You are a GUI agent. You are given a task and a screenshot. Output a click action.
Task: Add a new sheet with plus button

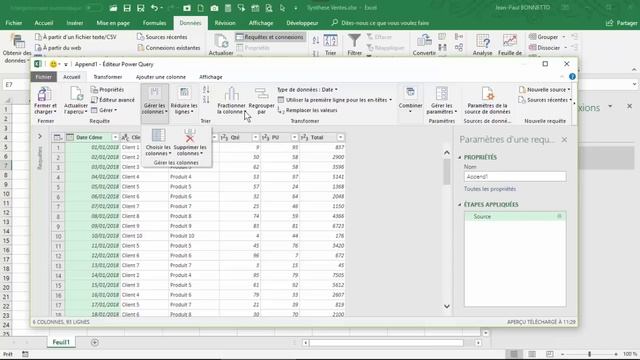pyautogui.click(x=95, y=342)
